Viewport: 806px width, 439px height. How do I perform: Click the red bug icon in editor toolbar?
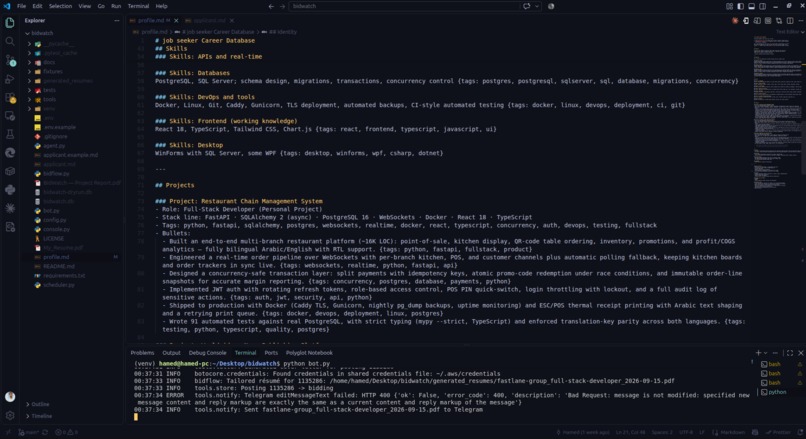(x=735, y=21)
